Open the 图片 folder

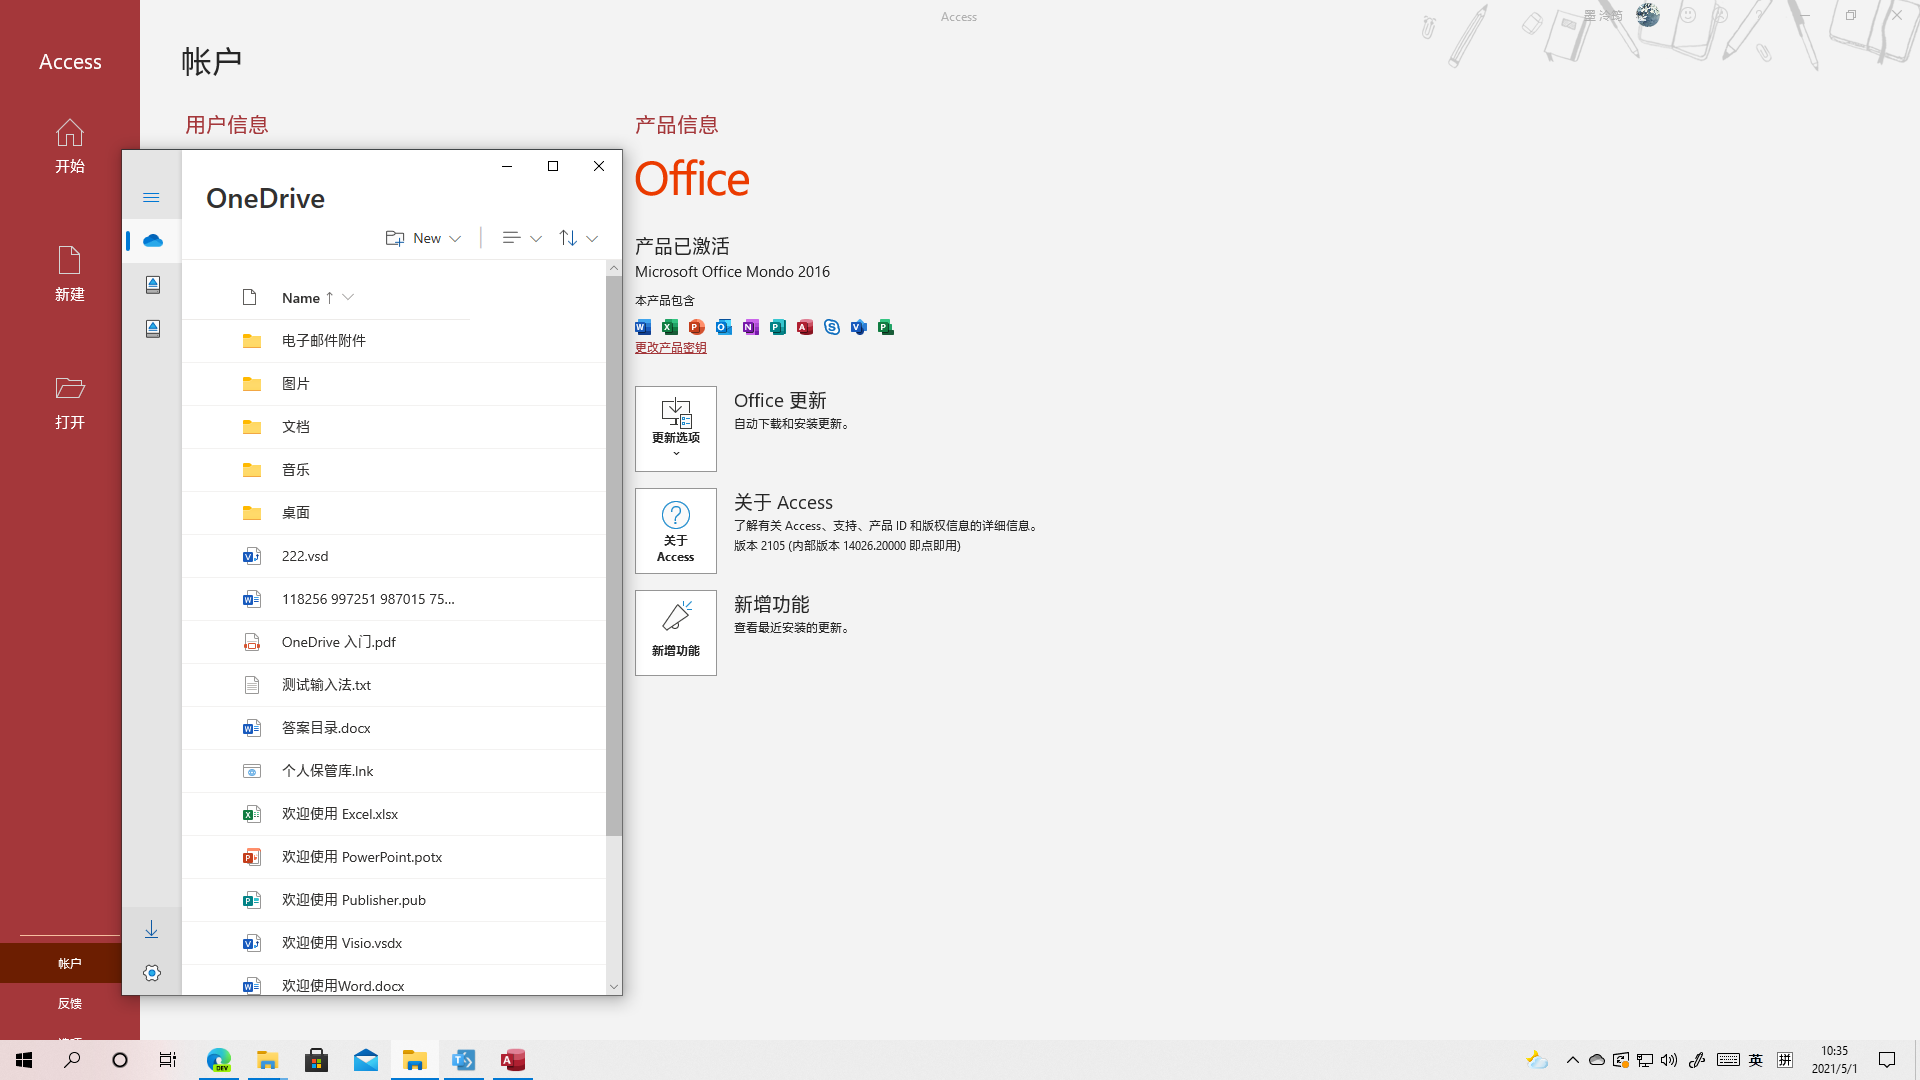(x=394, y=384)
